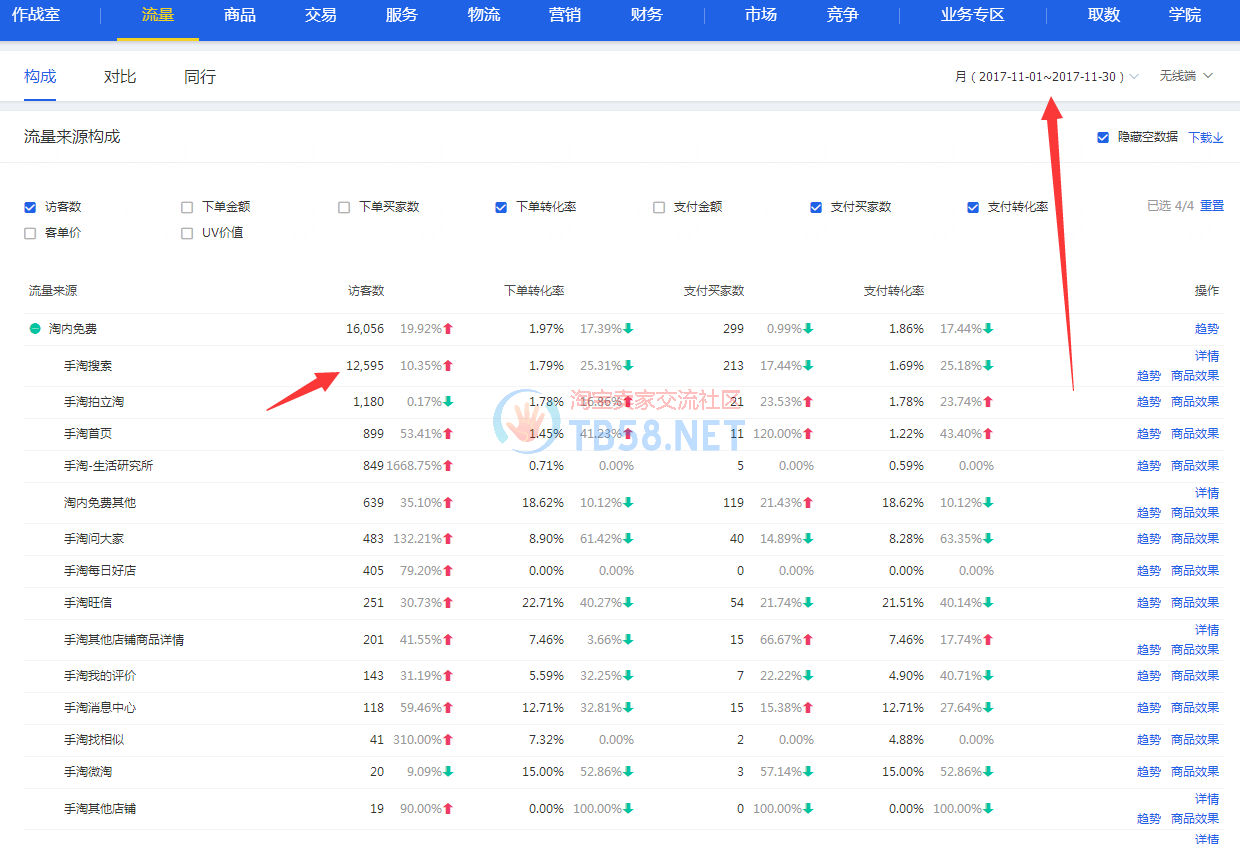Click the 16,056 visitor count value
1240x844 pixels.
[x=365, y=329]
